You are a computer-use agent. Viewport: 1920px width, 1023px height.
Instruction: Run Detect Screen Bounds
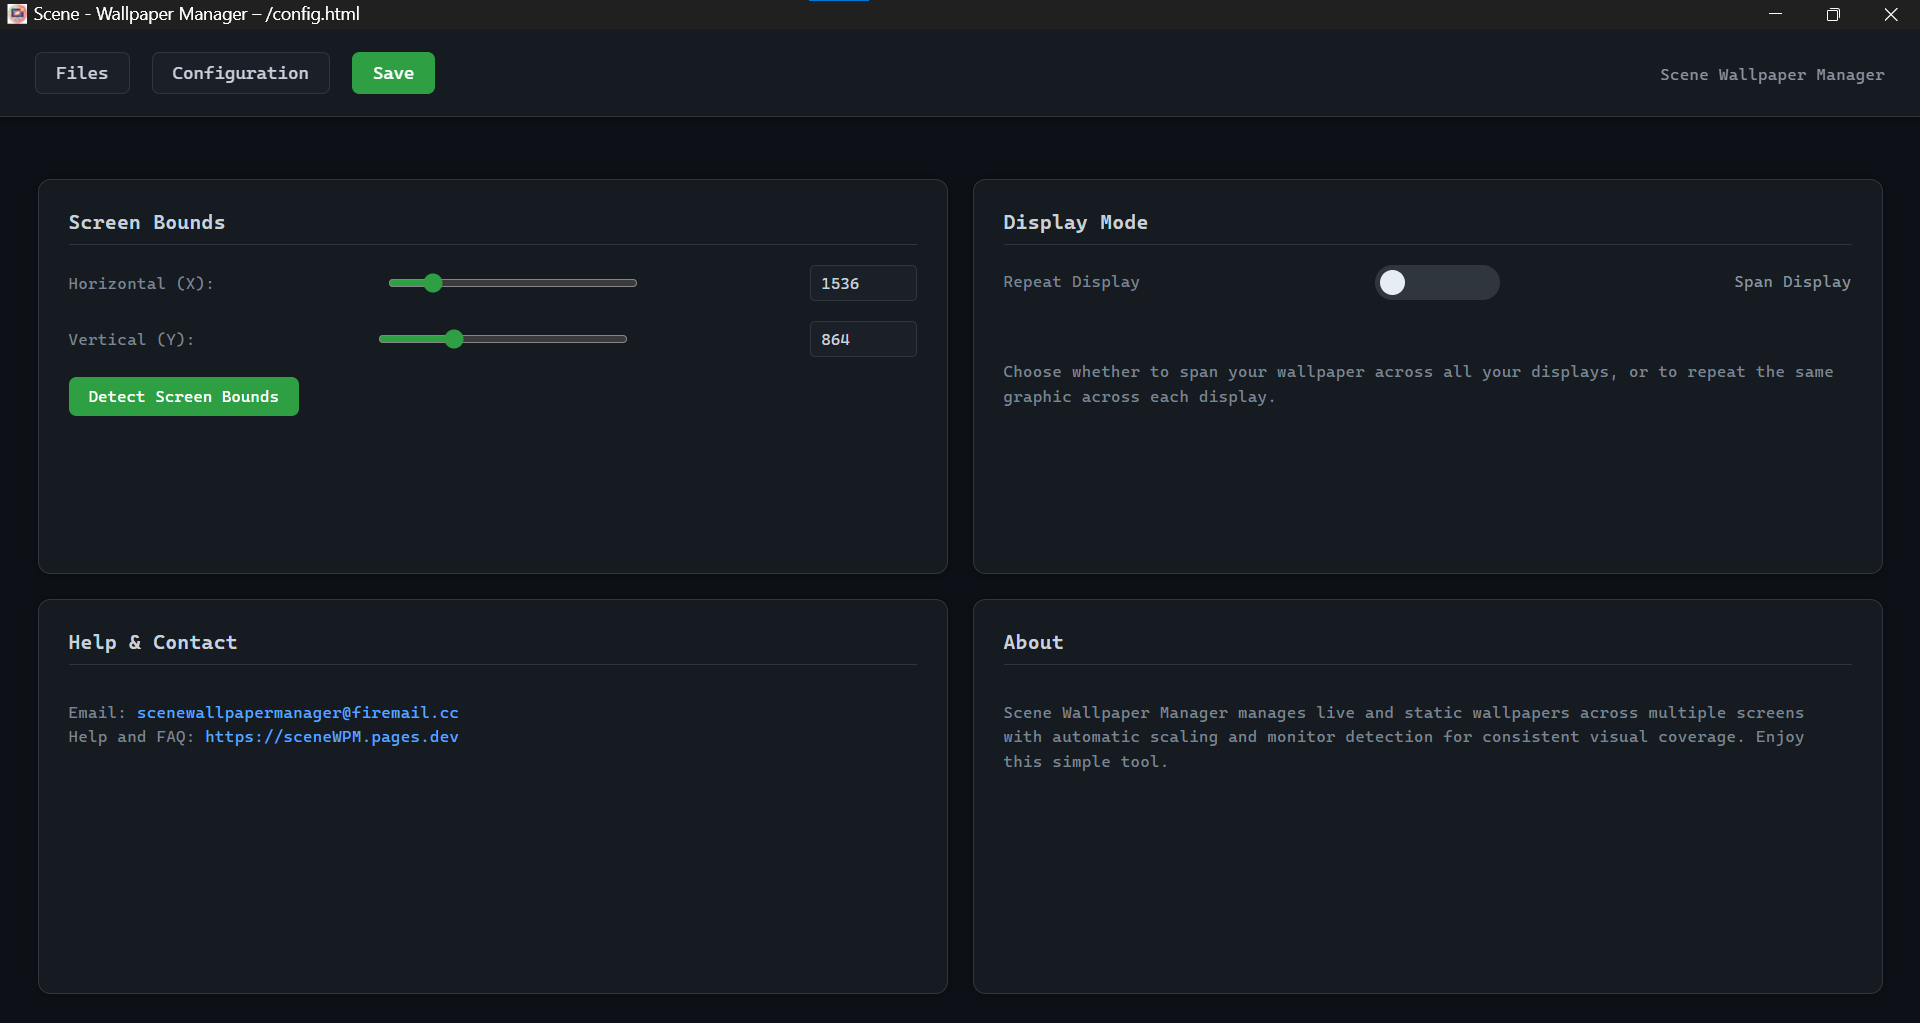[x=183, y=396]
